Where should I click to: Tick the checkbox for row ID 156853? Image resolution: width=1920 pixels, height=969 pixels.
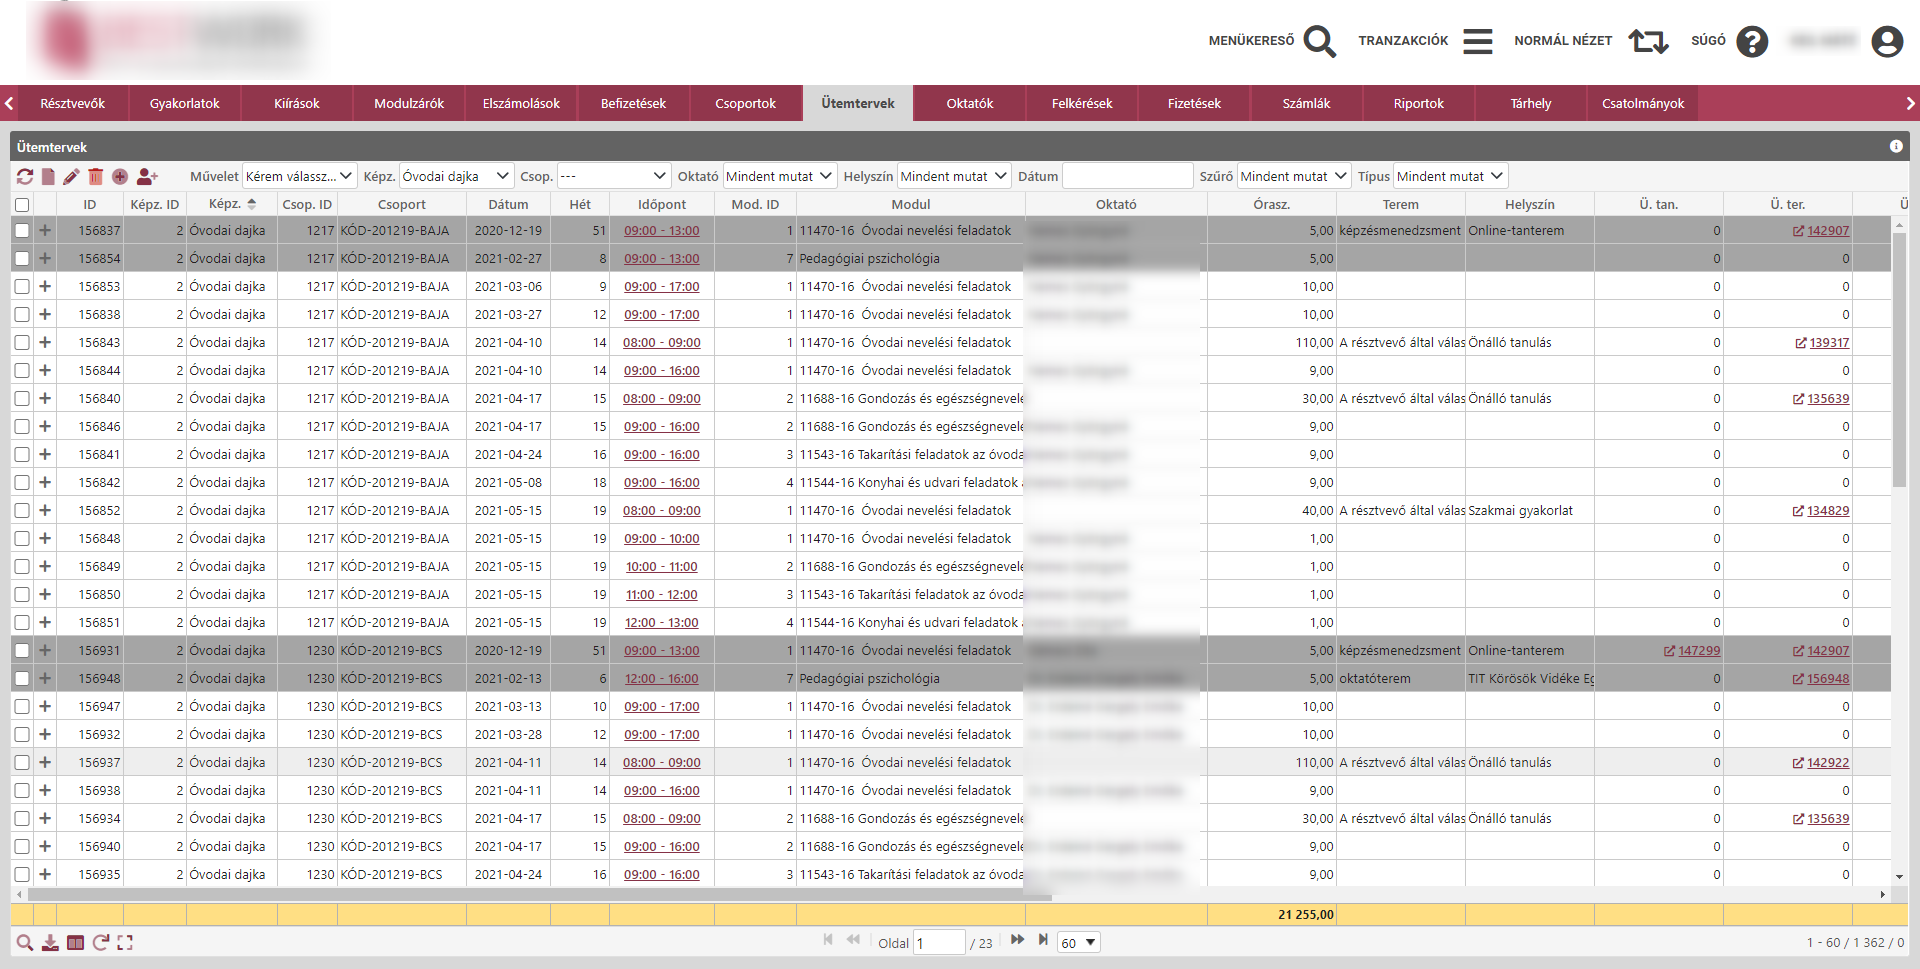(x=22, y=287)
